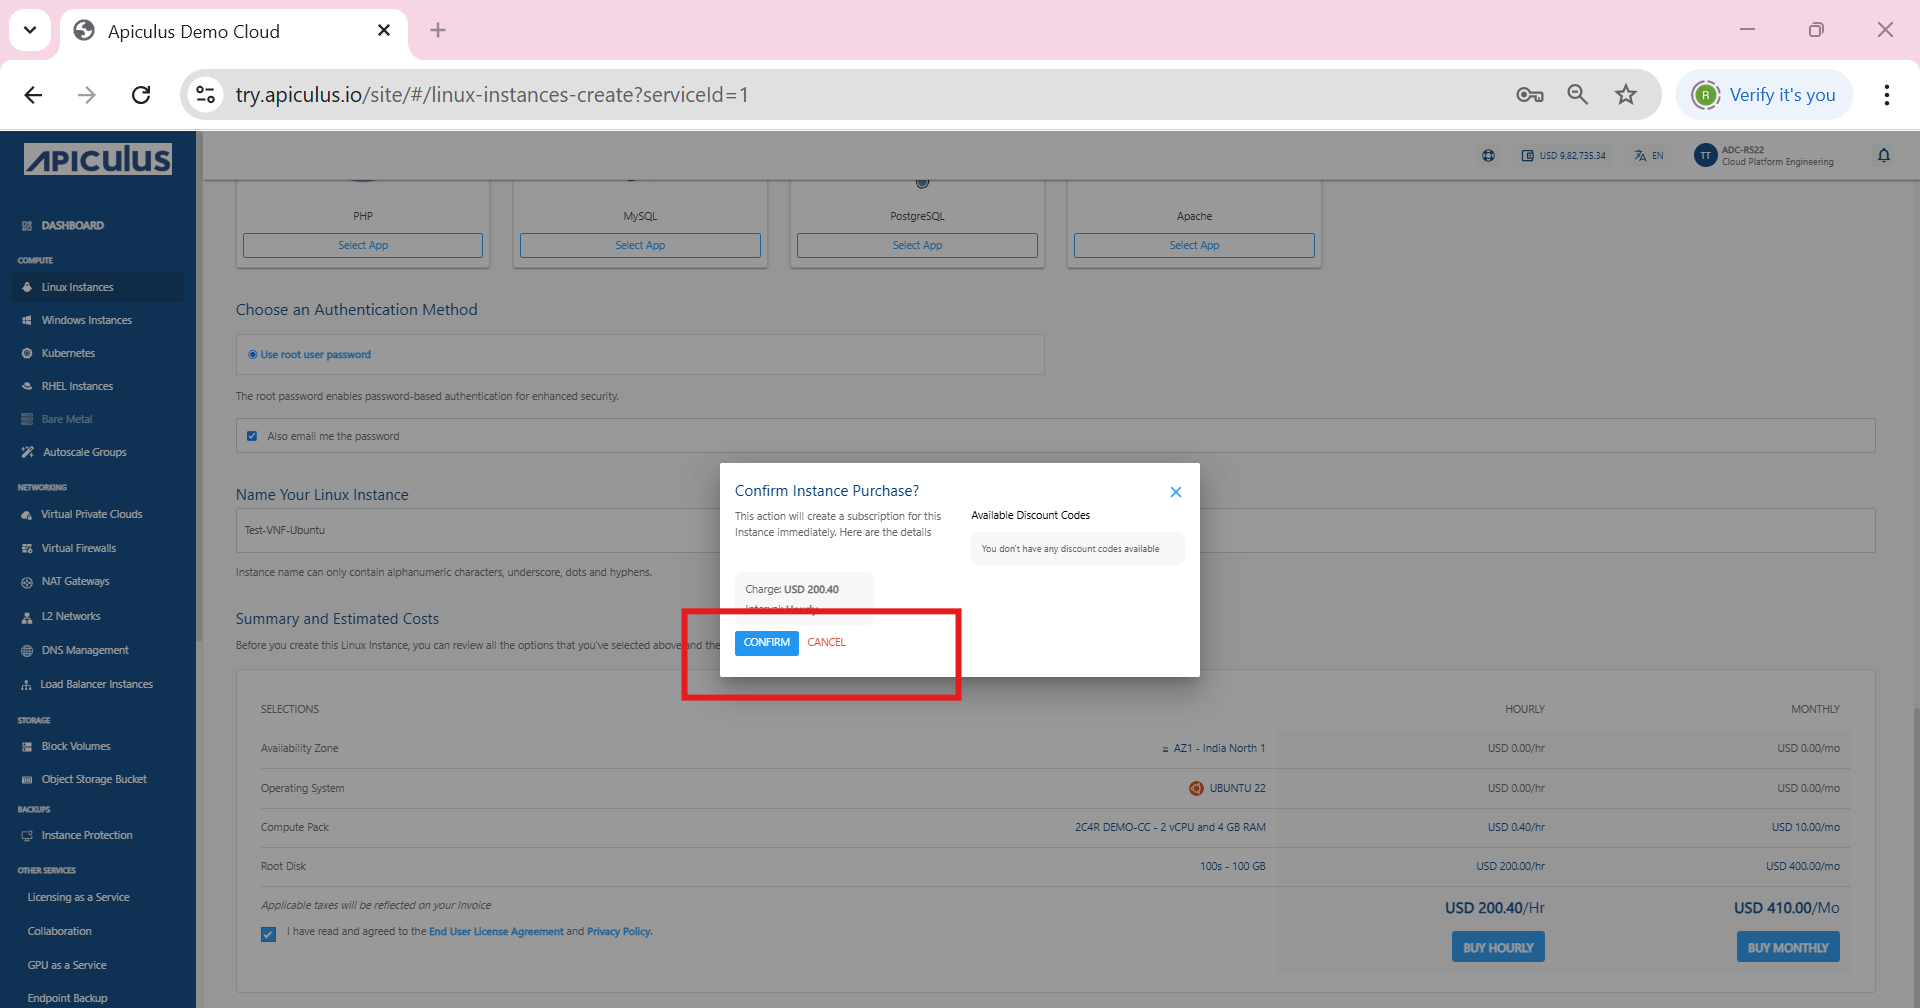Click the browser zoom magnifier icon
This screenshot has width=1920, height=1008.
pyautogui.click(x=1577, y=95)
